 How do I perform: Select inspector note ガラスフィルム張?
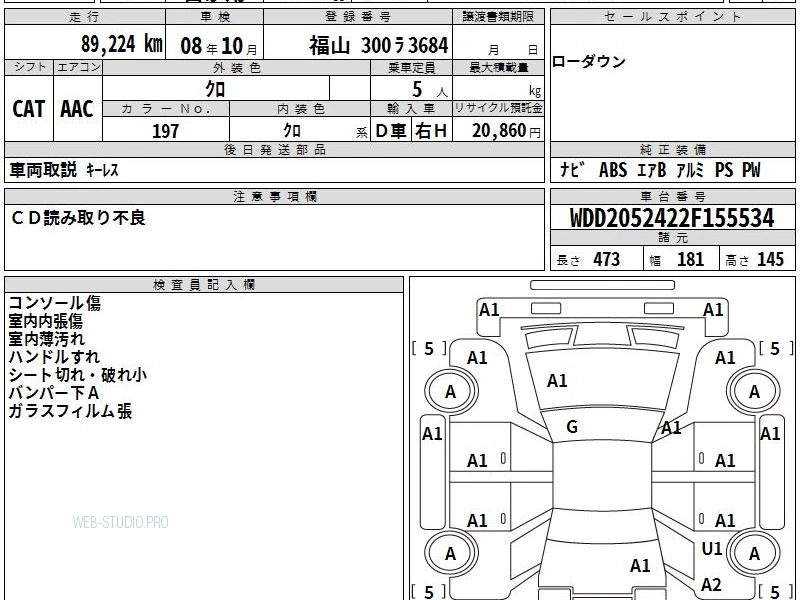[70, 411]
